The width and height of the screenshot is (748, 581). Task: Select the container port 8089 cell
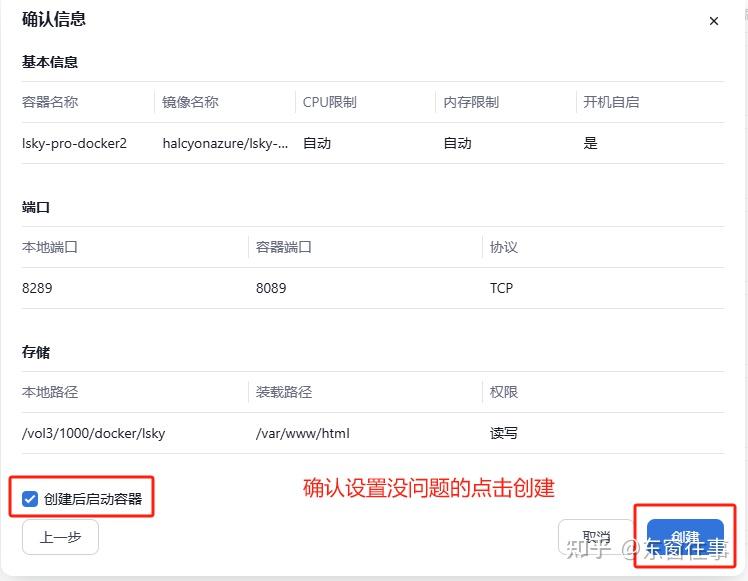pyautogui.click(x=271, y=288)
